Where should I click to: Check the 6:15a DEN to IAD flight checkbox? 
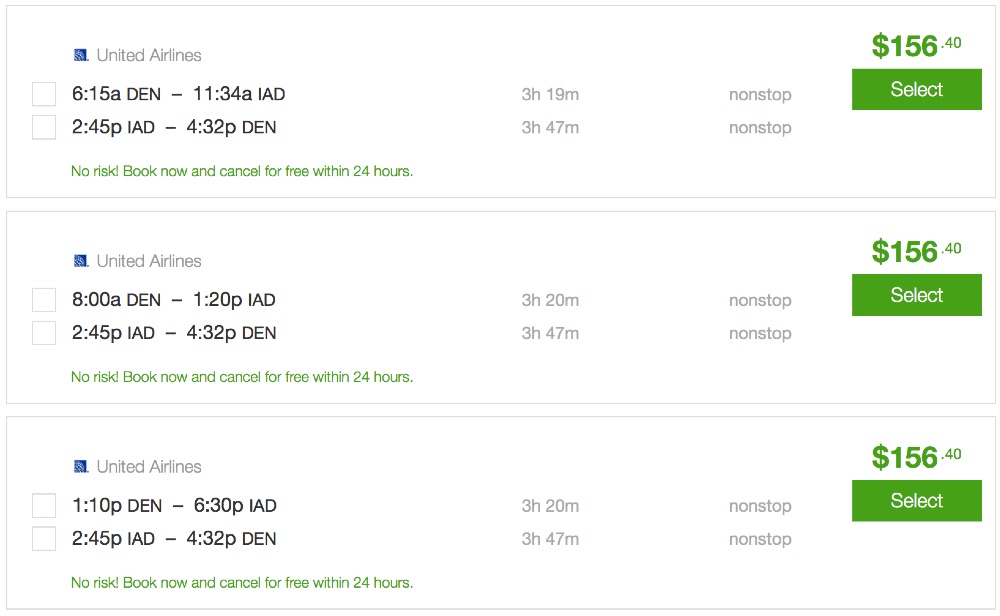[x=44, y=94]
